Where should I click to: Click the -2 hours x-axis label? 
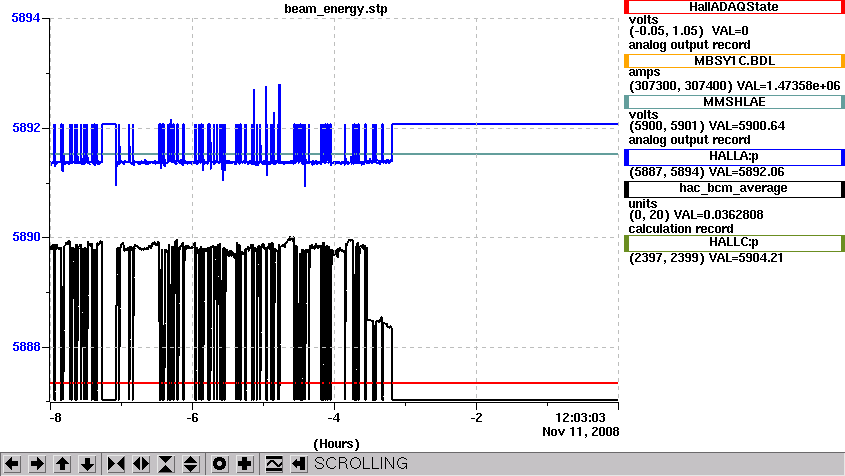pyautogui.click(x=476, y=418)
